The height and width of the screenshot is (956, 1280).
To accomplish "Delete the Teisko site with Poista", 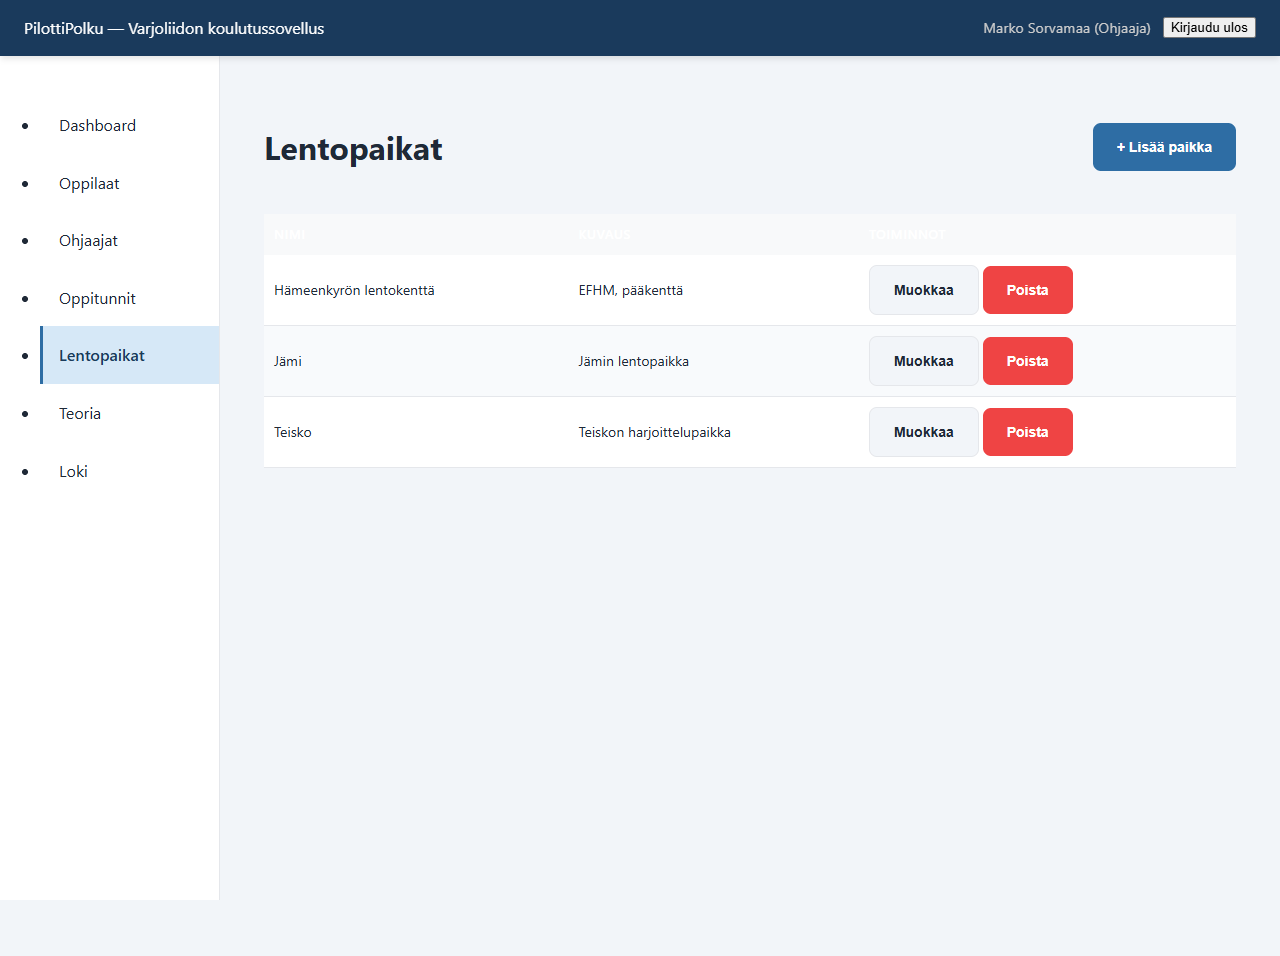I will point(1027,432).
